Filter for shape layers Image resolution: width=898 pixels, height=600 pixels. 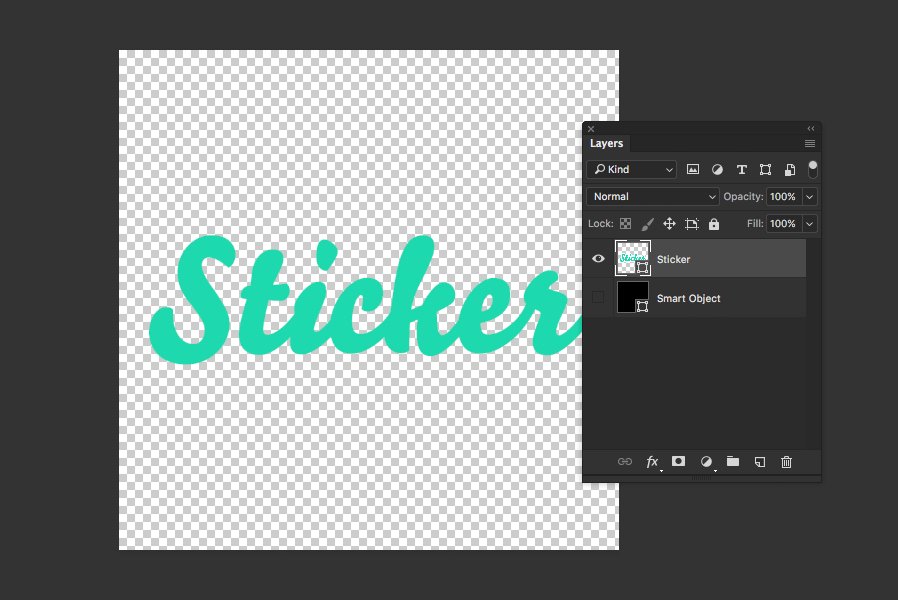765,169
